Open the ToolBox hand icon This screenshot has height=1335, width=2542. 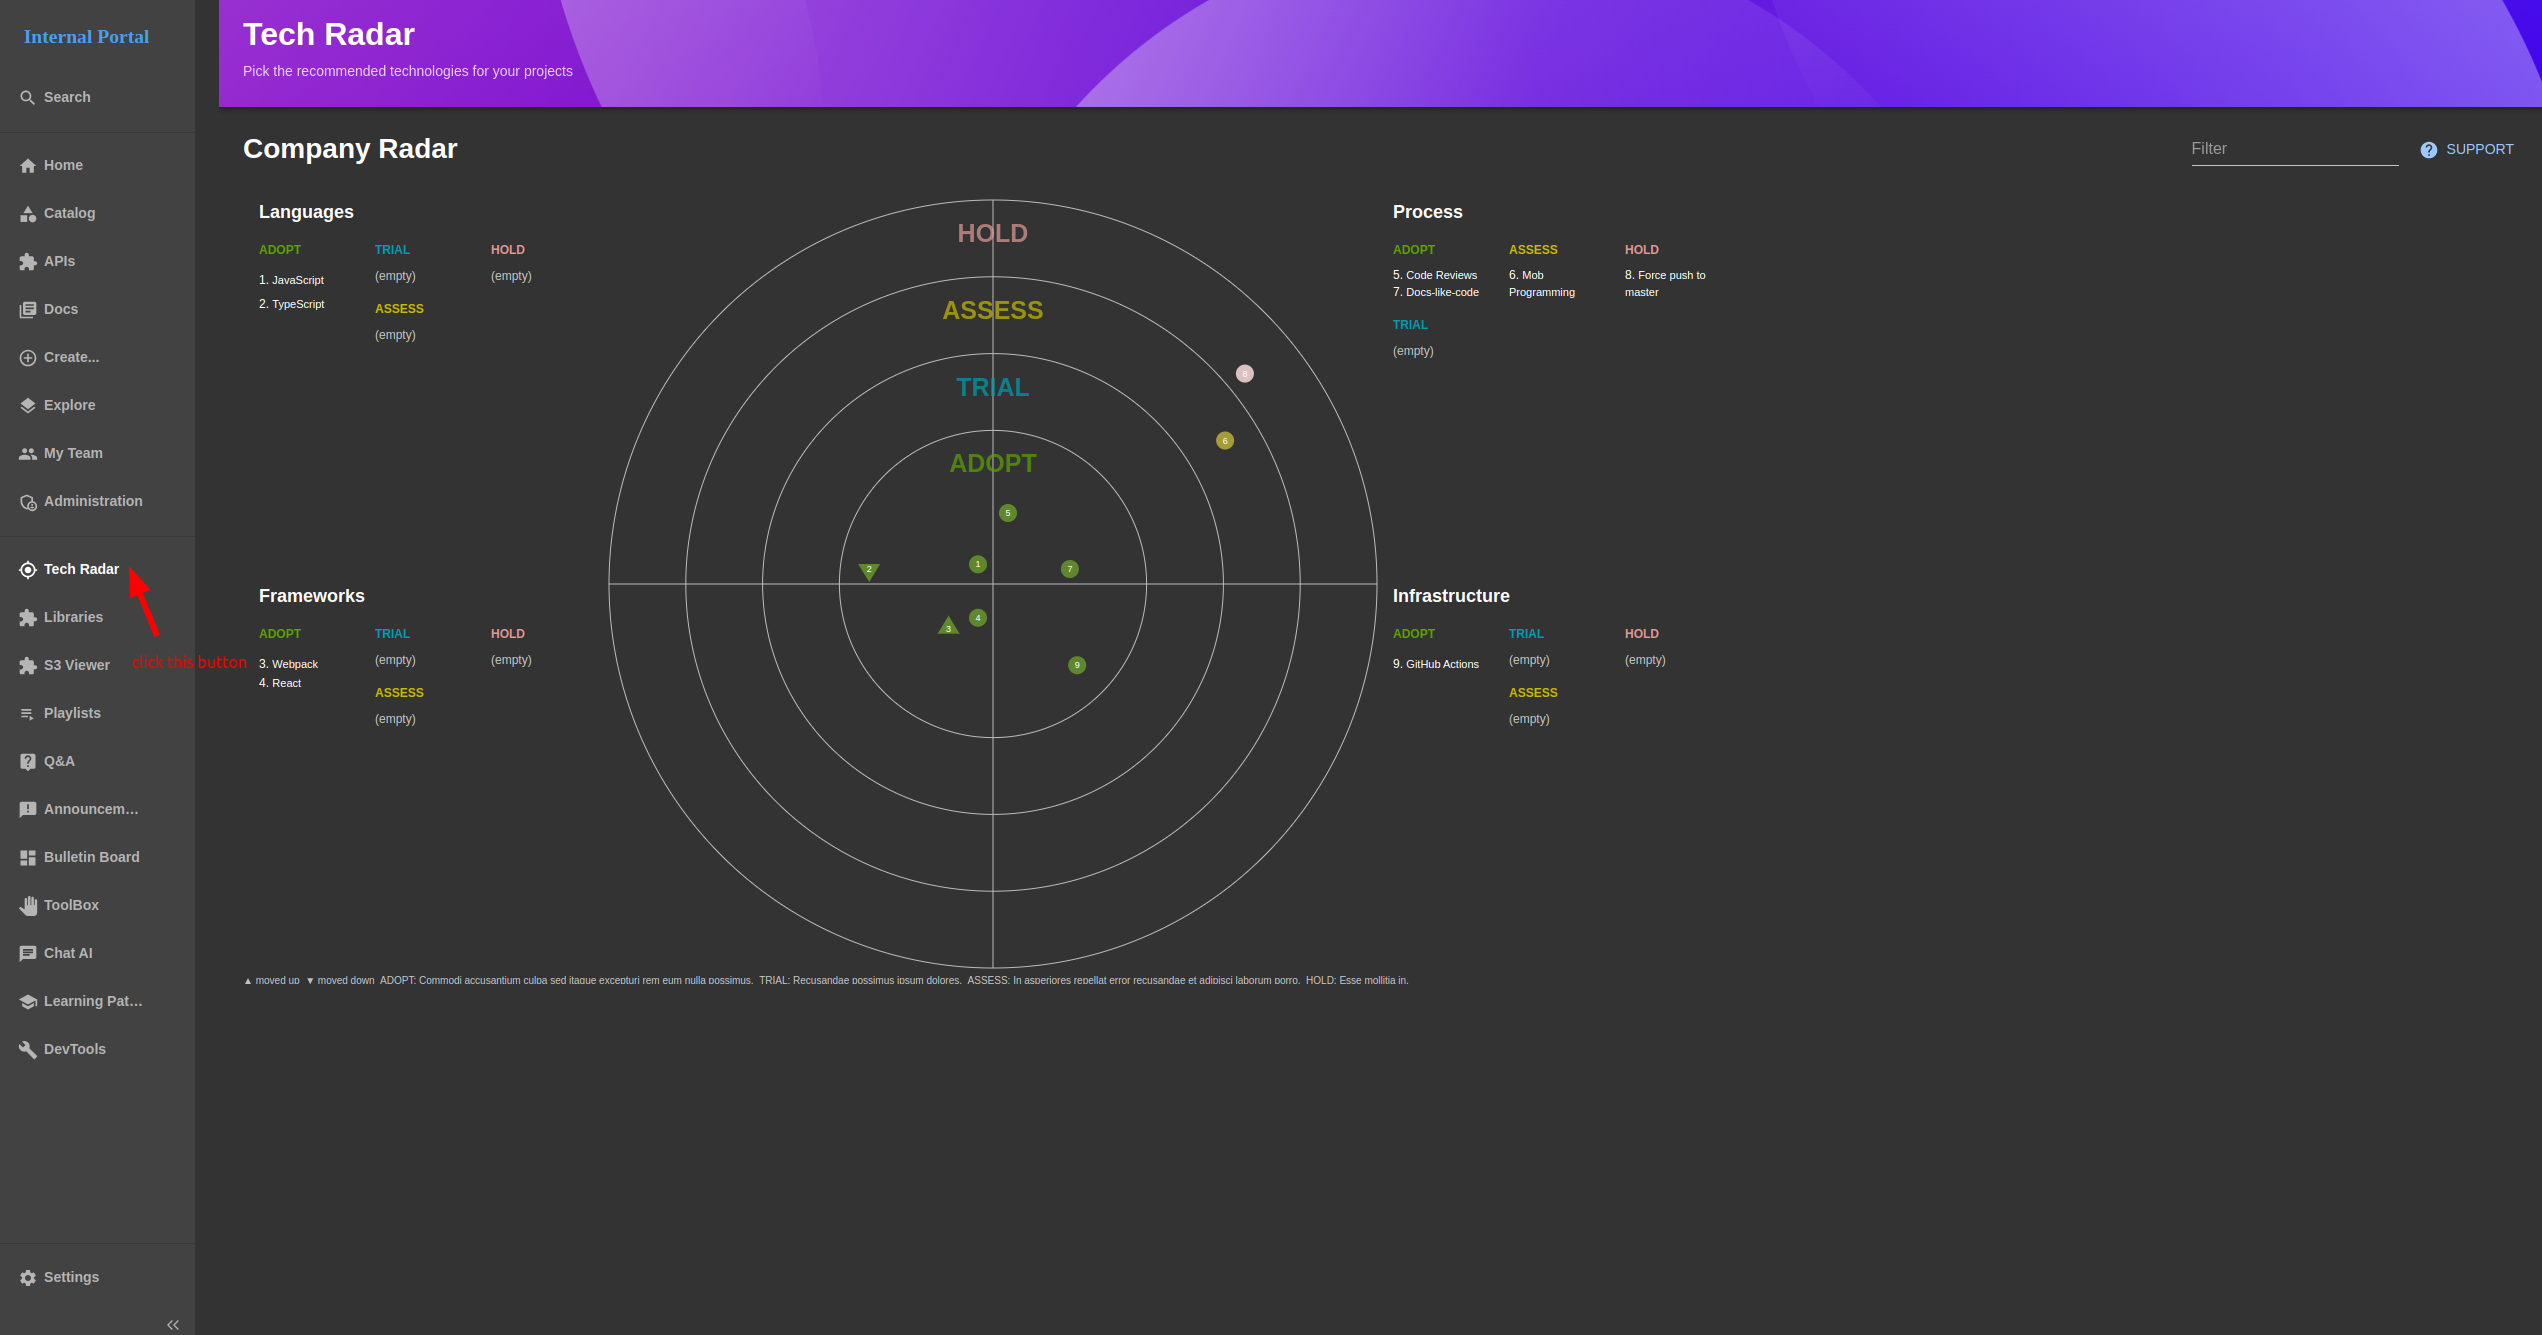(28, 906)
